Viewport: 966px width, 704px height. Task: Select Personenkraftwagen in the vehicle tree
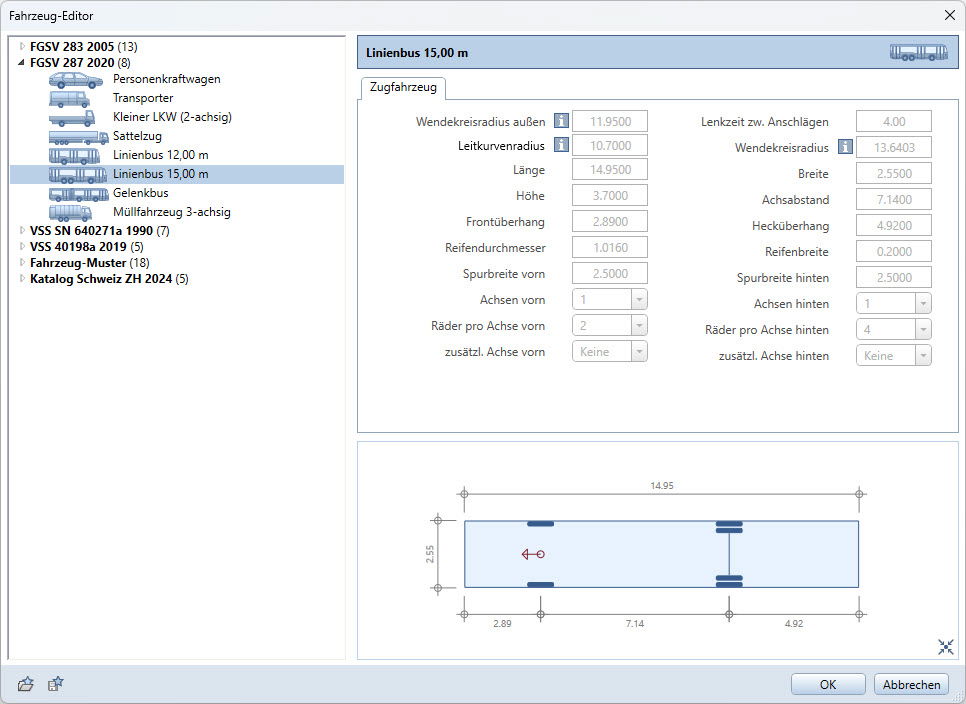(x=166, y=79)
